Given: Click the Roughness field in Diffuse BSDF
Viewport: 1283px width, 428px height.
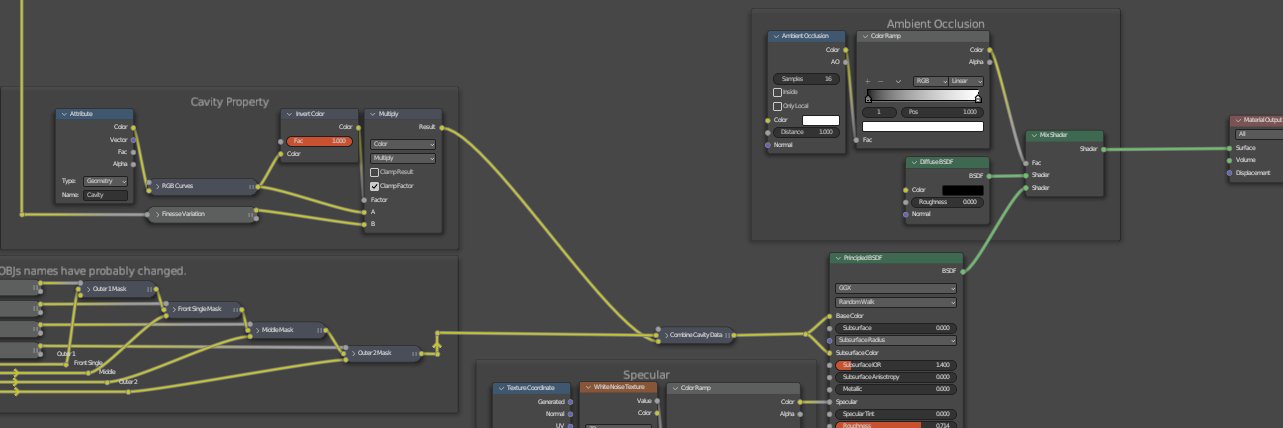Looking at the screenshot, I should [947, 201].
